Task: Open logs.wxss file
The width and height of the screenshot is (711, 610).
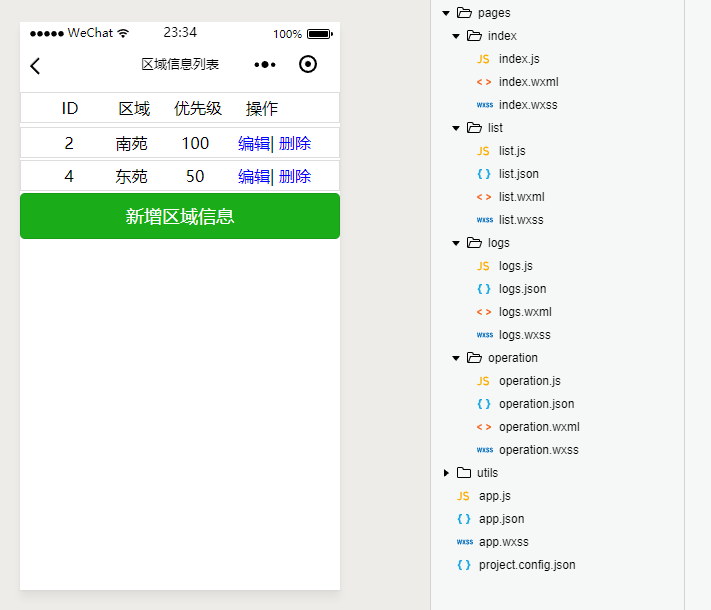Action: click(x=525, y=335)
